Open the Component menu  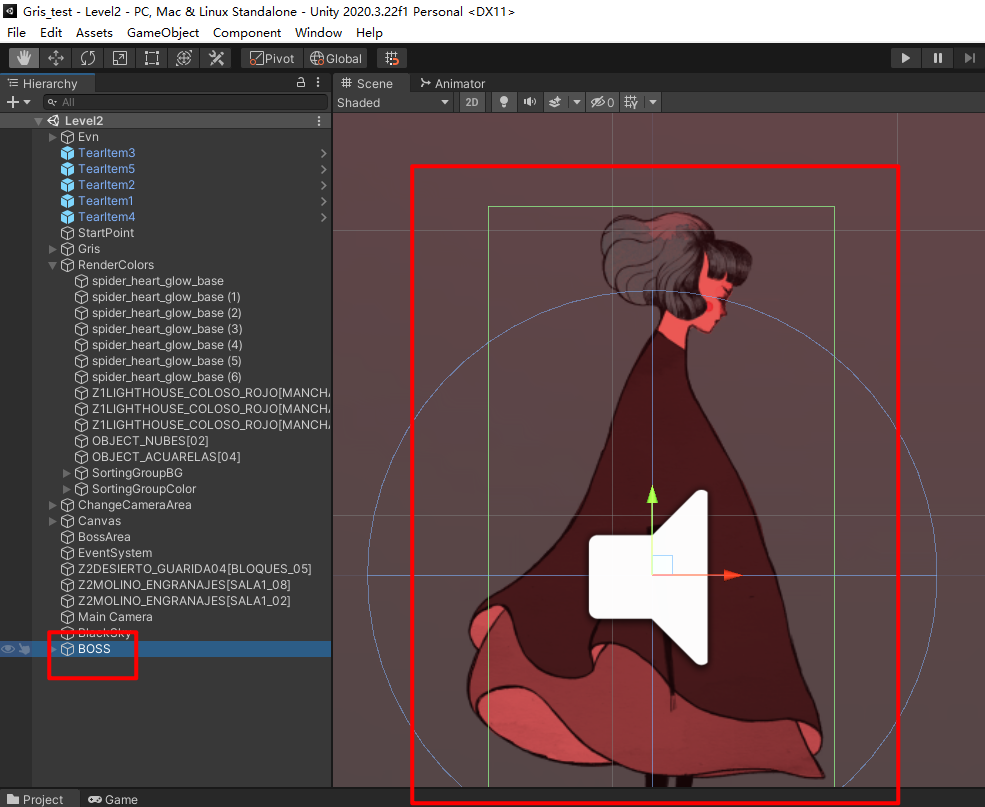(247, 33)
